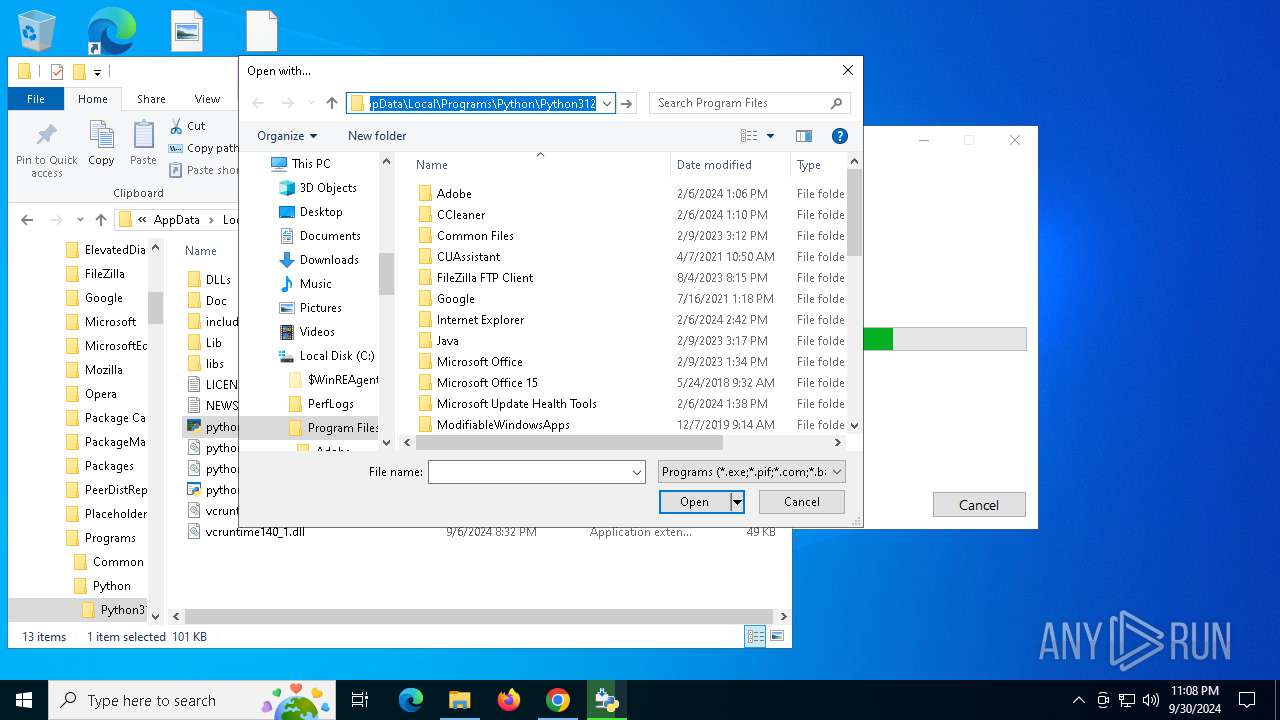Click the search magnifier in Search Program Files

tap(837, 103)
